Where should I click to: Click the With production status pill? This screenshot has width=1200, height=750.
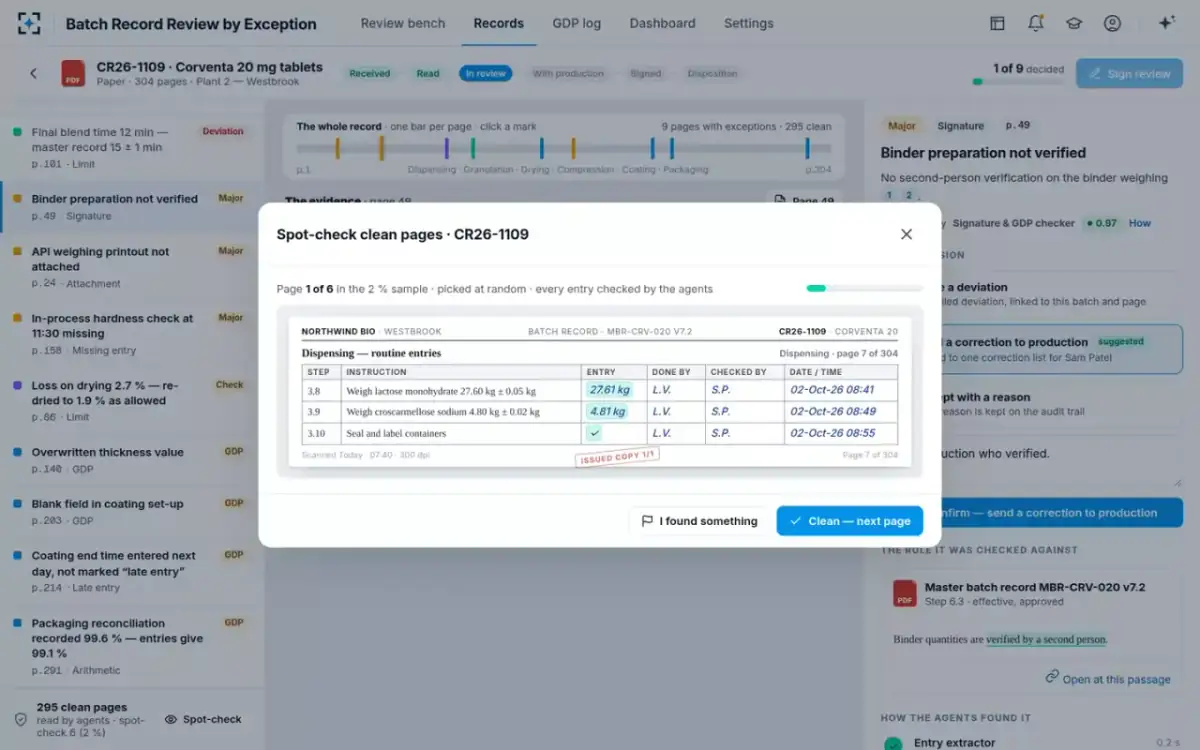point(568,73)
